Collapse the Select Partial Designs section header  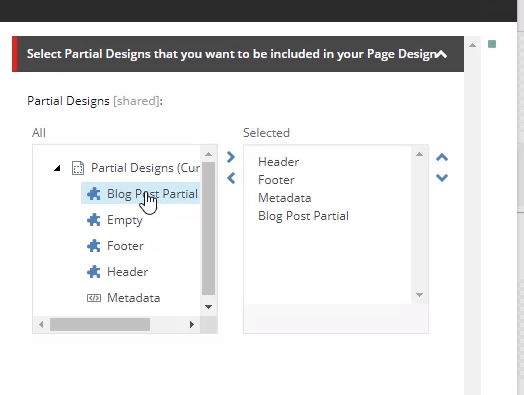pos(441,54)
